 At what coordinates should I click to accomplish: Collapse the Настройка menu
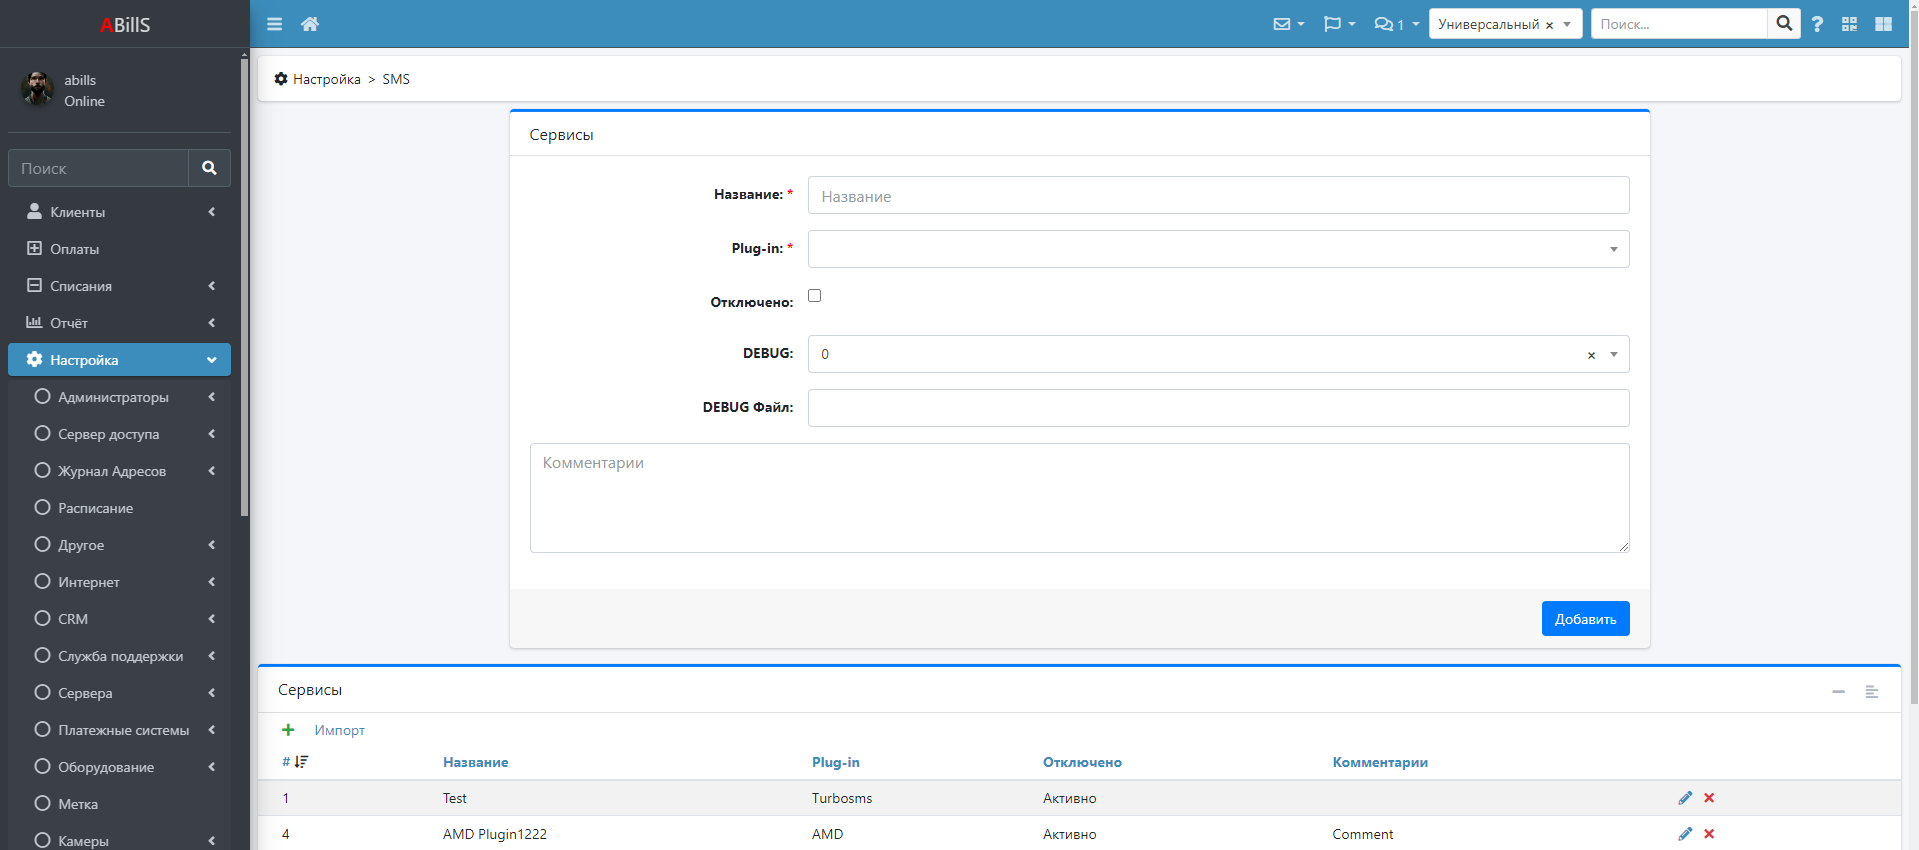coord(119,360)
